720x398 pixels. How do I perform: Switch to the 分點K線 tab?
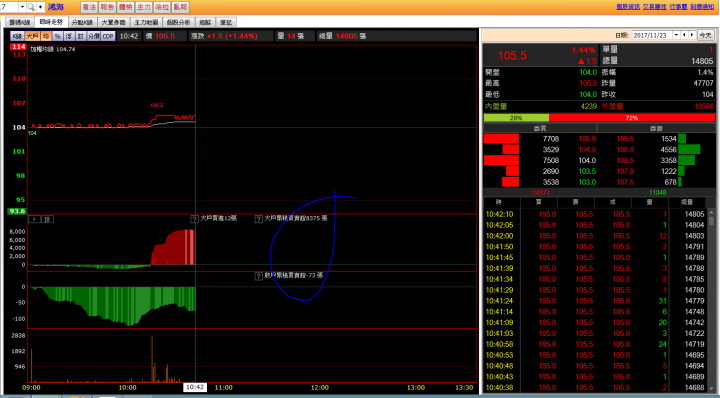[x=83, y=22]
